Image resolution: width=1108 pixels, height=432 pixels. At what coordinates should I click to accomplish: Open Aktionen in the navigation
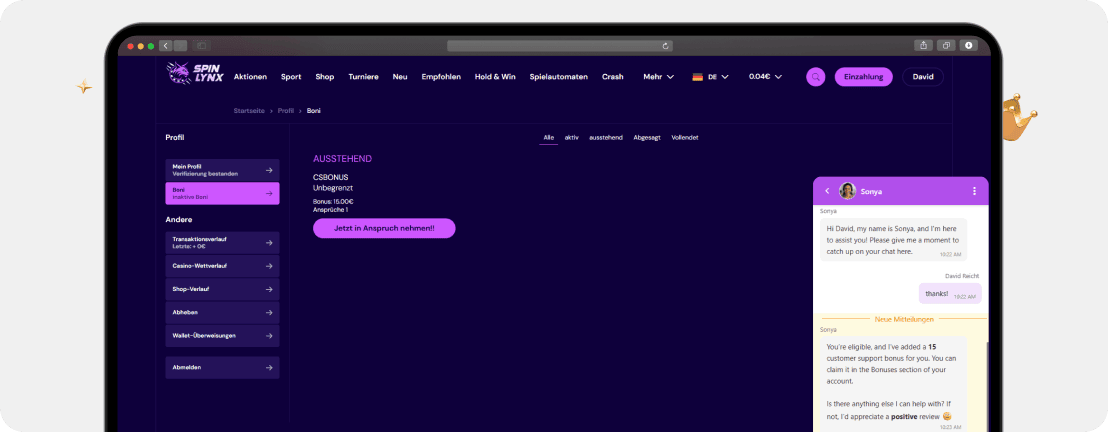coord(250,77)
